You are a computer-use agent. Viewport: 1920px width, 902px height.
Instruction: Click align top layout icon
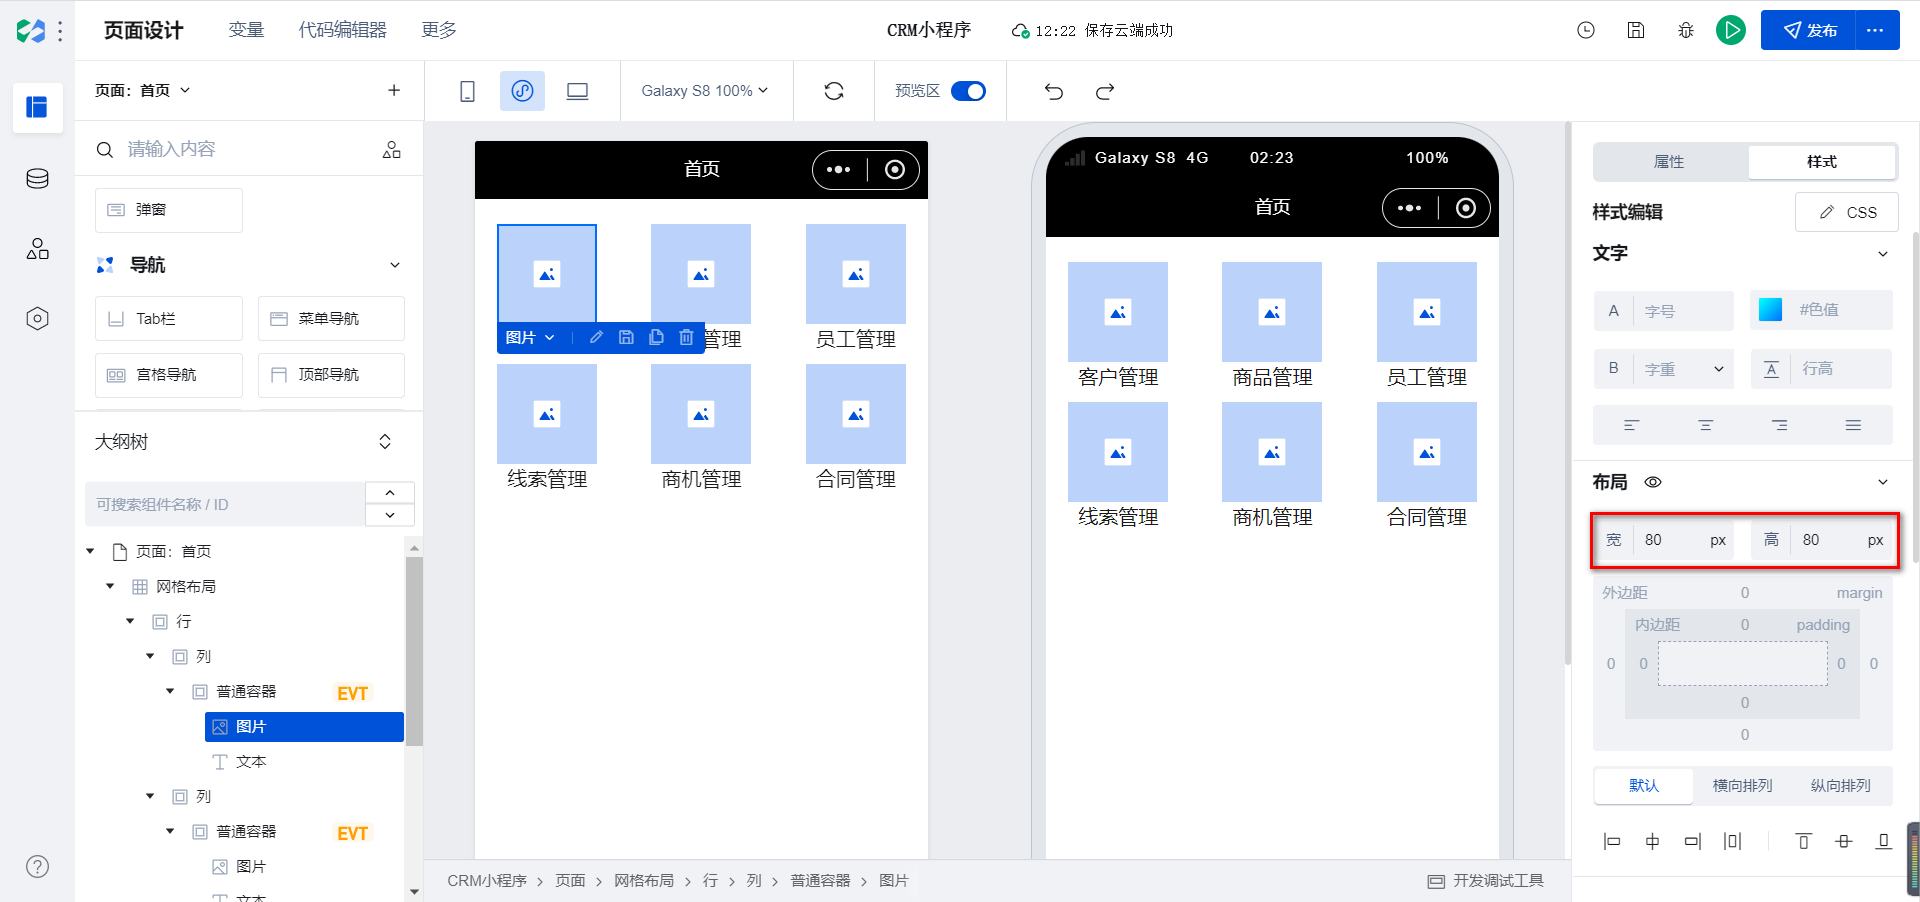tap(1804, 841)
